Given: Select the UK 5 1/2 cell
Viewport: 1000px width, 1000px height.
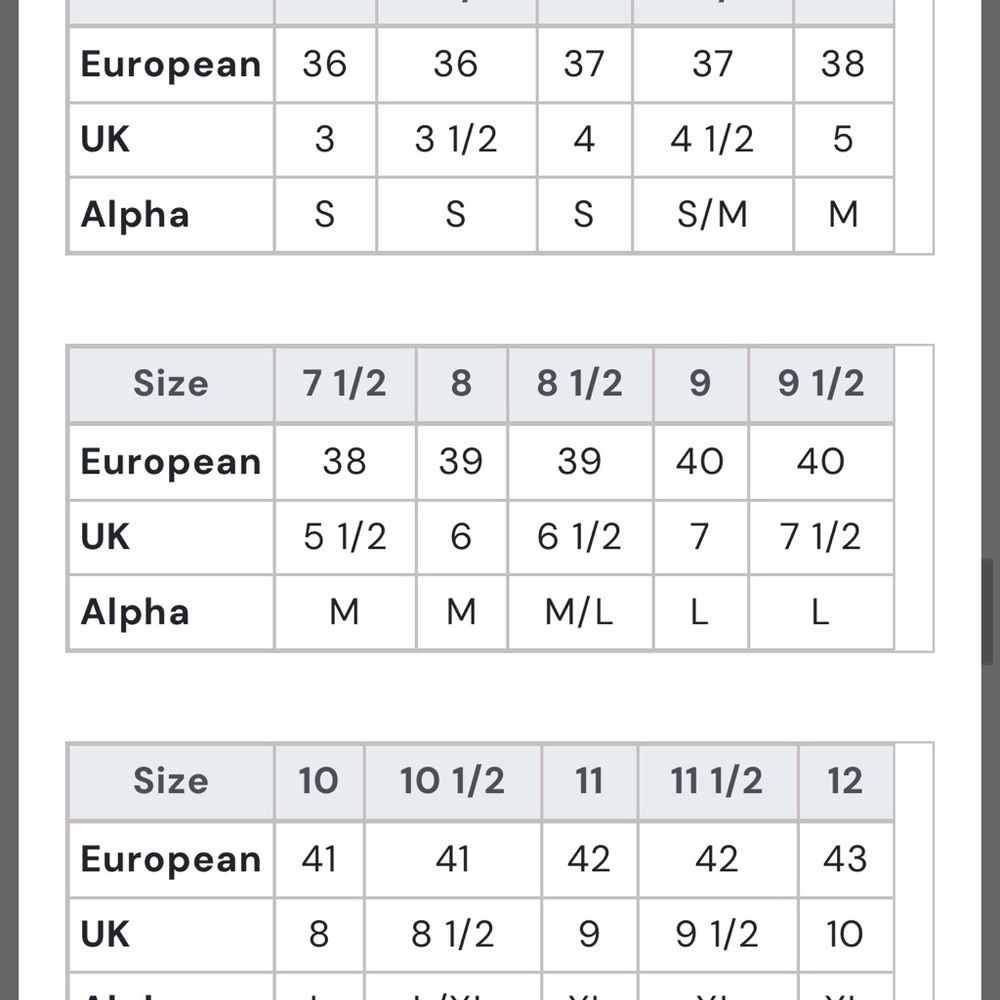Looking at the screenshot, I should point(344,537).
